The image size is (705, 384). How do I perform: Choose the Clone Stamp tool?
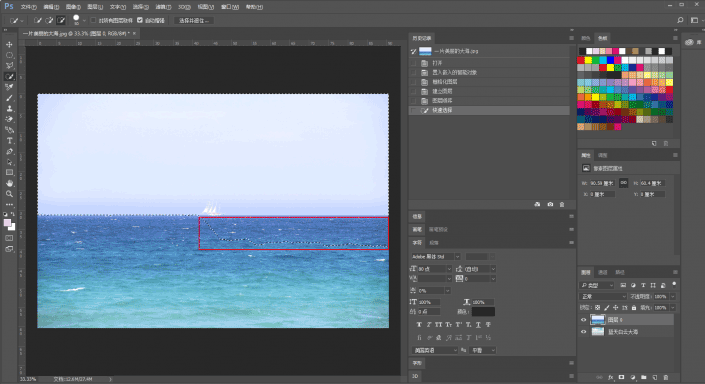pyautogui.click(x=9, y=108)
